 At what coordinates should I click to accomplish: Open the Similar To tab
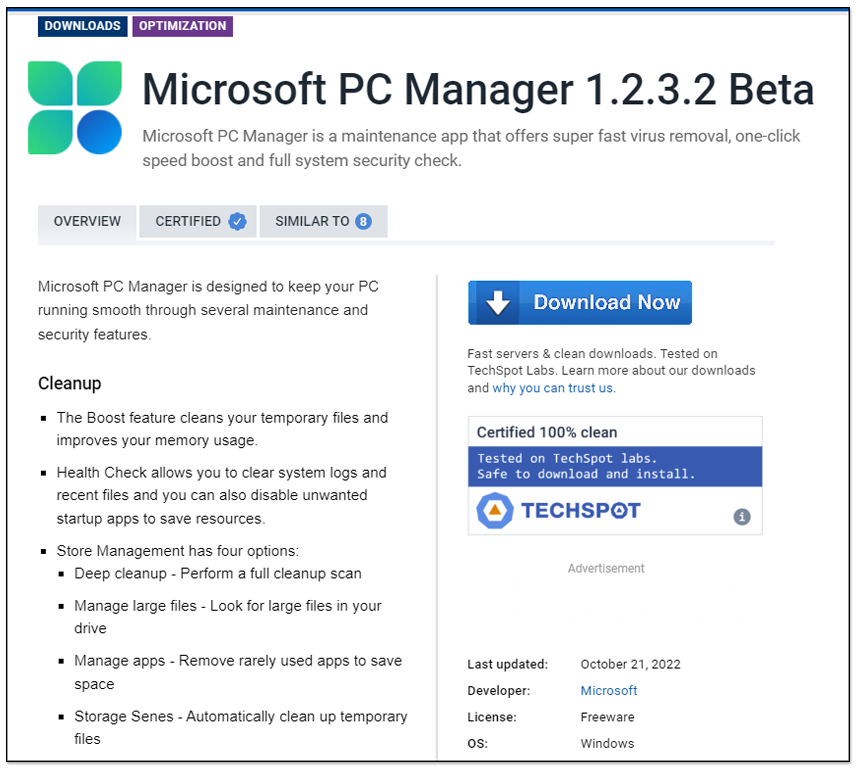click(x=312, y=221)
